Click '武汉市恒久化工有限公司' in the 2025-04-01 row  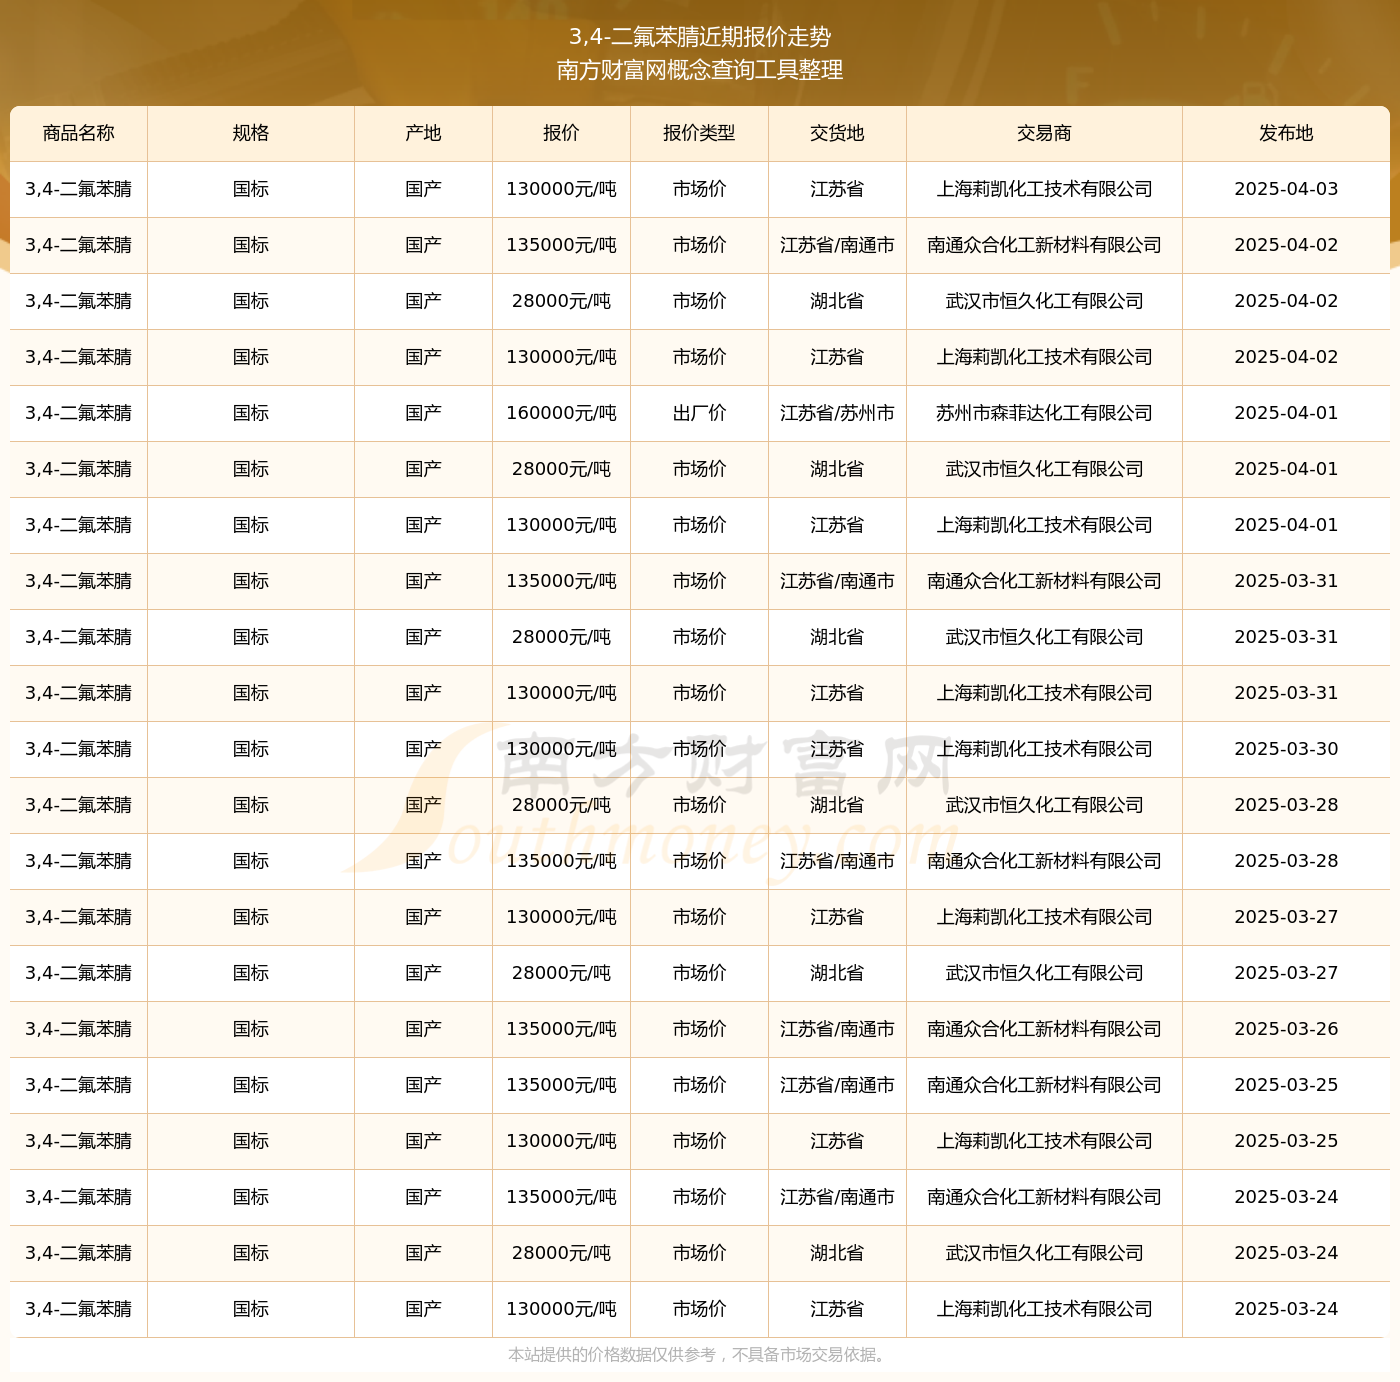tap(1044, 469)
